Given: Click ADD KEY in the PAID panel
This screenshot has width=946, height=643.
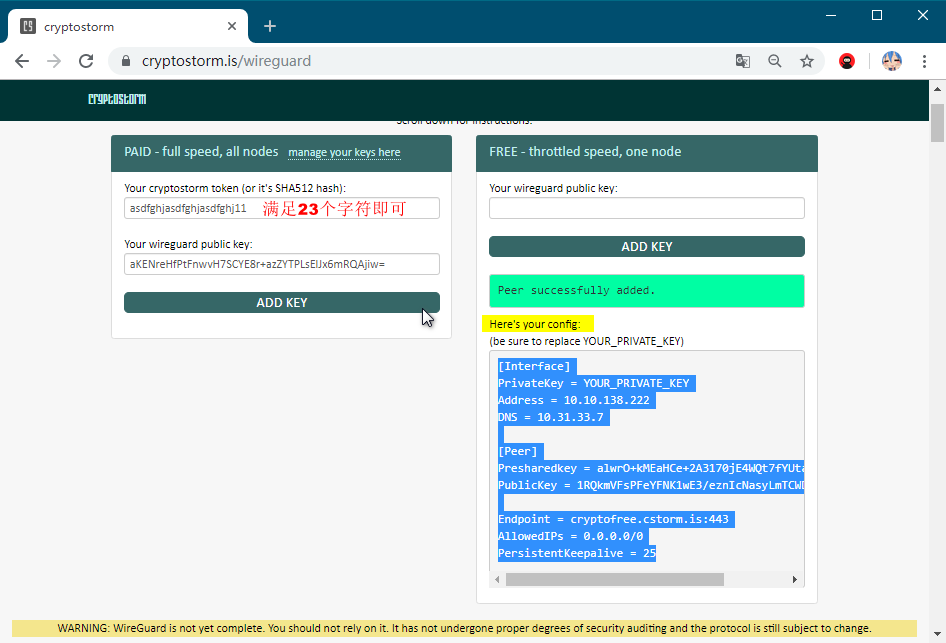Looking at the screenshot, I should 282,303.
